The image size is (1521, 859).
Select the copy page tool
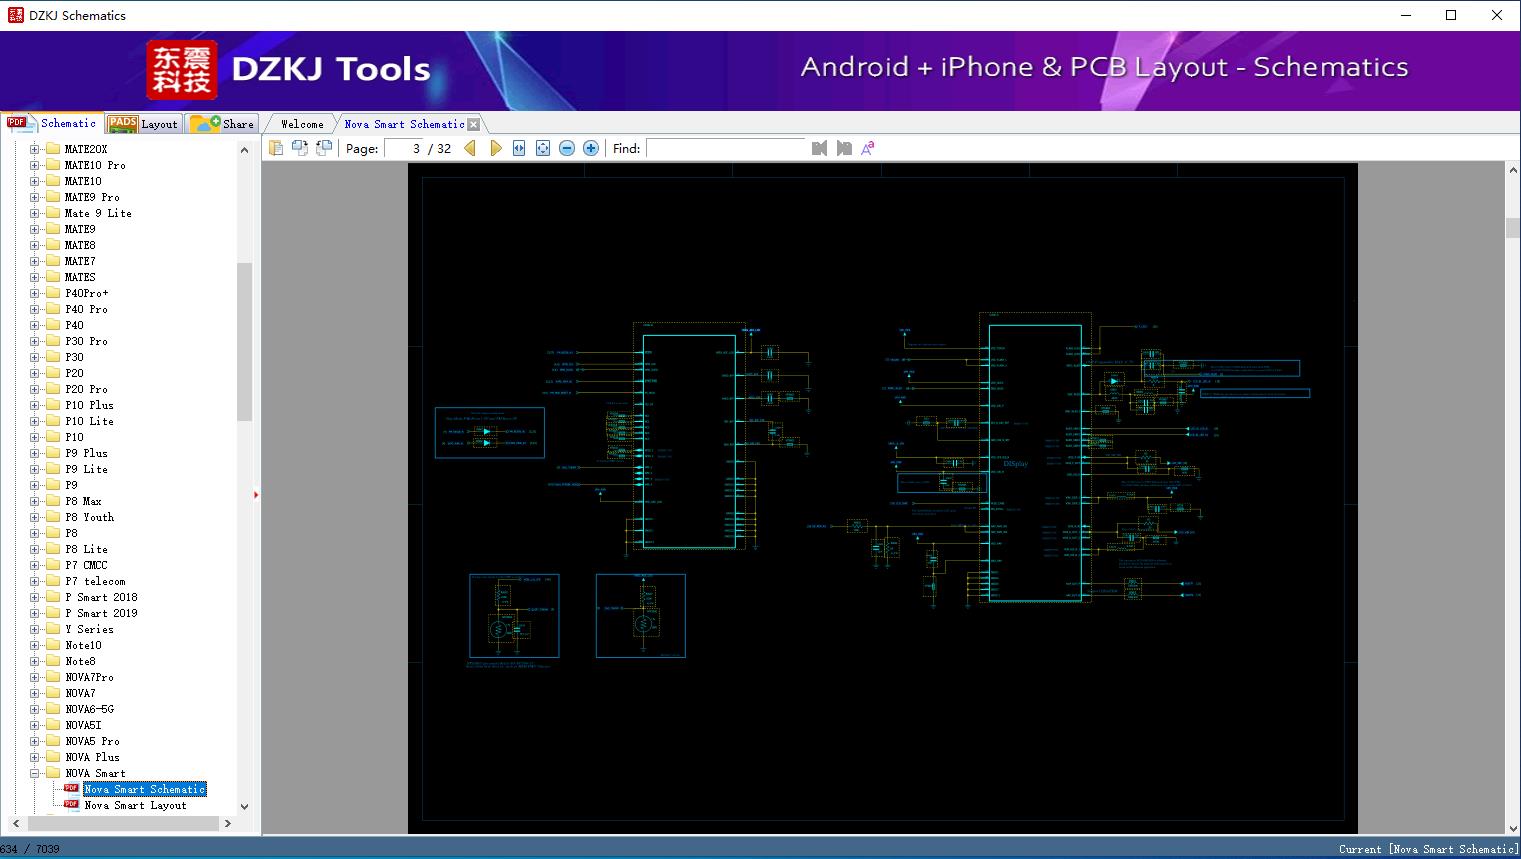coord(300,147)
